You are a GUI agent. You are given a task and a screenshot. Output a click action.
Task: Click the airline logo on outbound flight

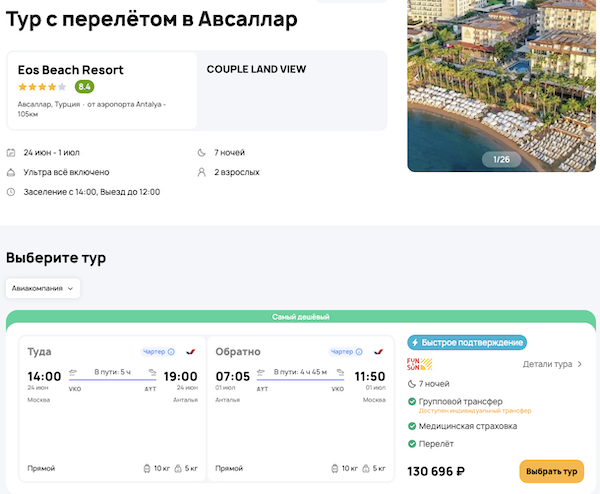point(189,352)
